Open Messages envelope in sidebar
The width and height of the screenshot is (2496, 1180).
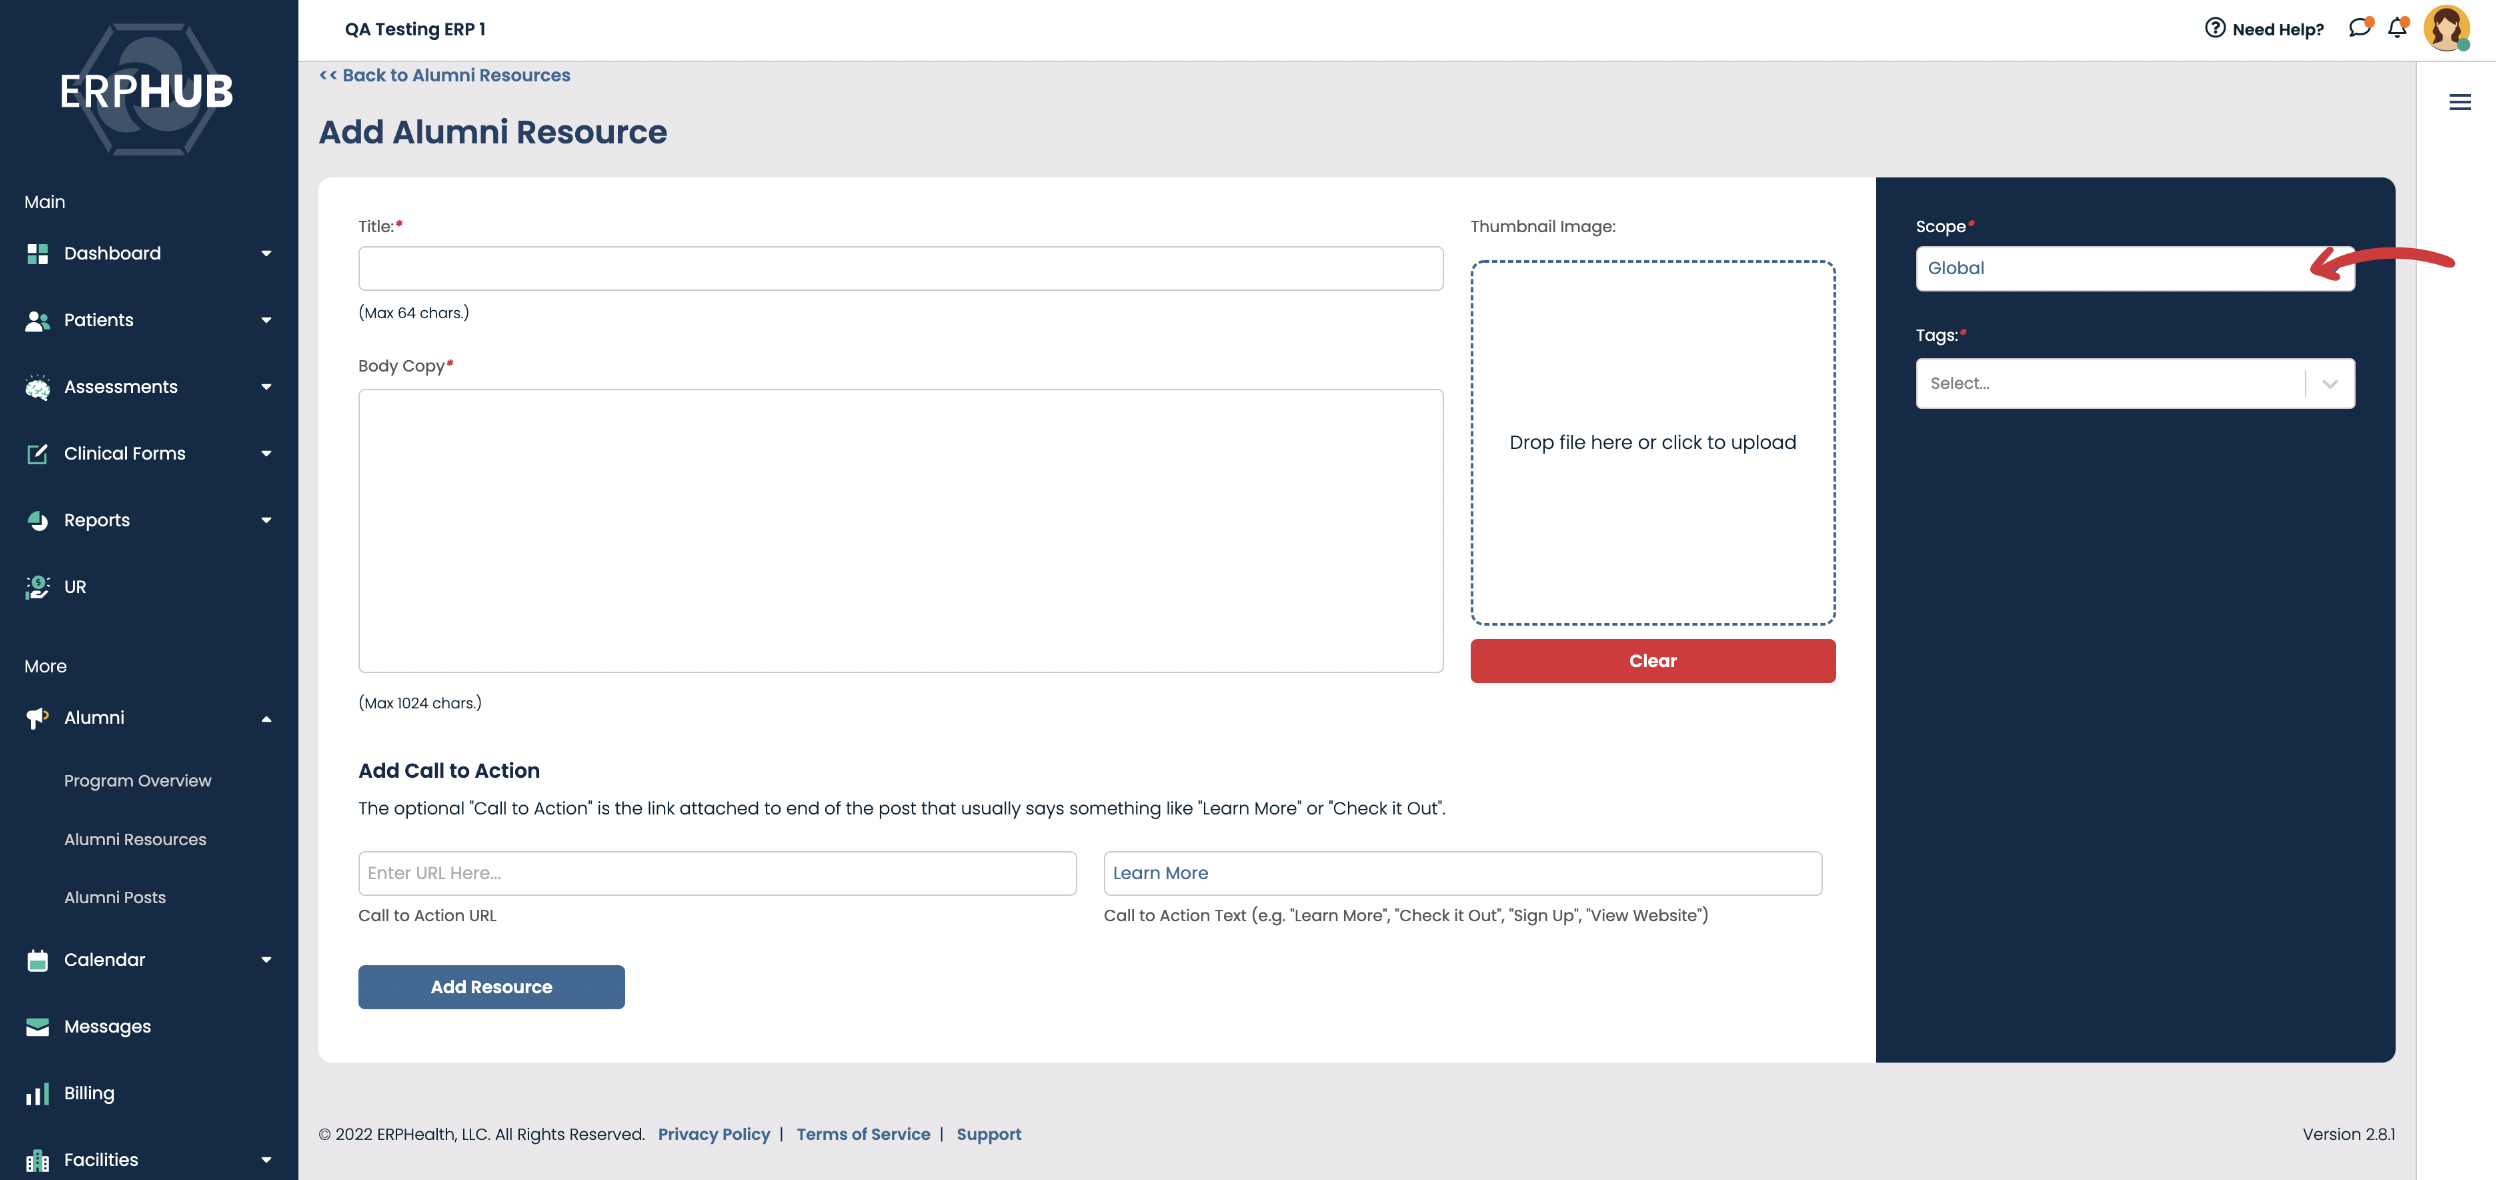[x=38, y=1027]
